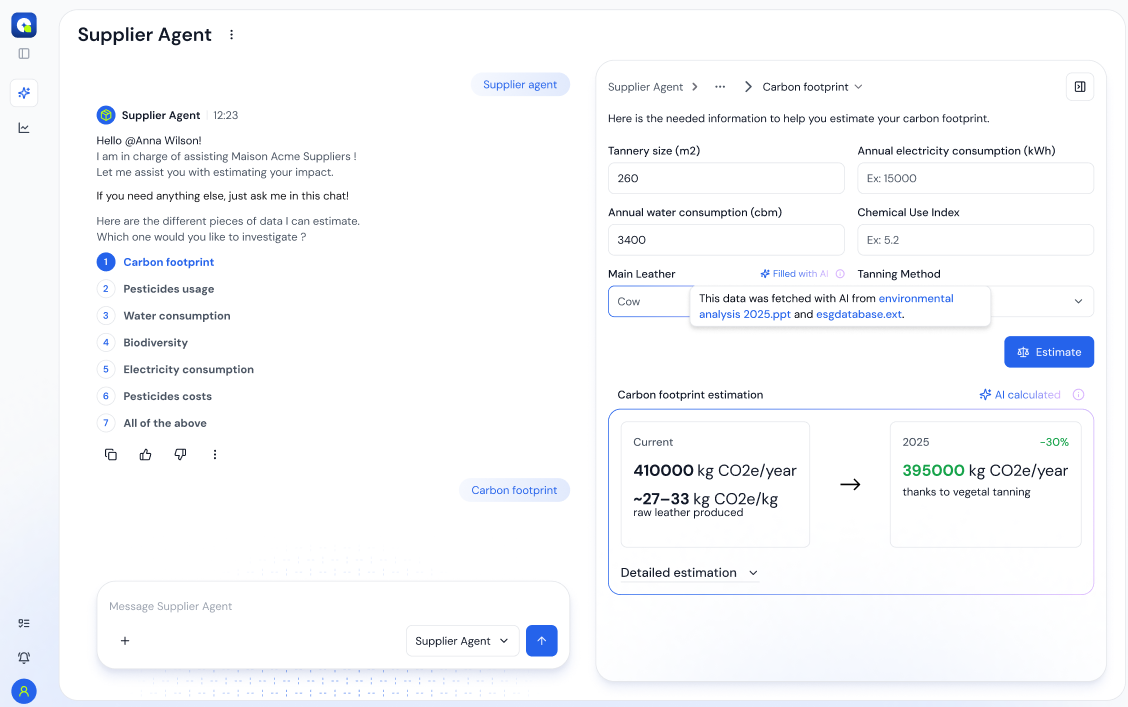Choose the Biodiversity option from list
Viewport: 1128px width, 707px height.
[x=155, y=343]
